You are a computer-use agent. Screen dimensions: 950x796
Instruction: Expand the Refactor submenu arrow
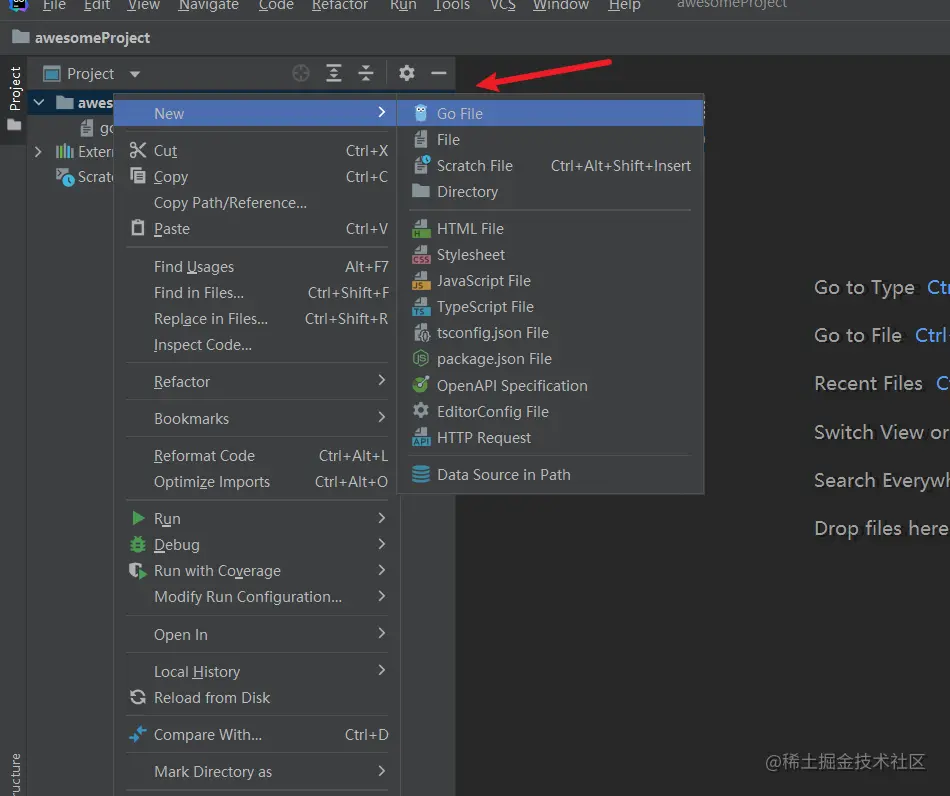click(382, 380)
